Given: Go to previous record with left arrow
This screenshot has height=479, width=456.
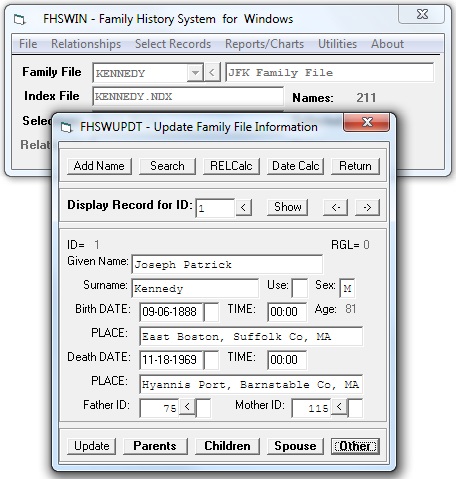Looking at the screenshot, I should coord(335,207).
